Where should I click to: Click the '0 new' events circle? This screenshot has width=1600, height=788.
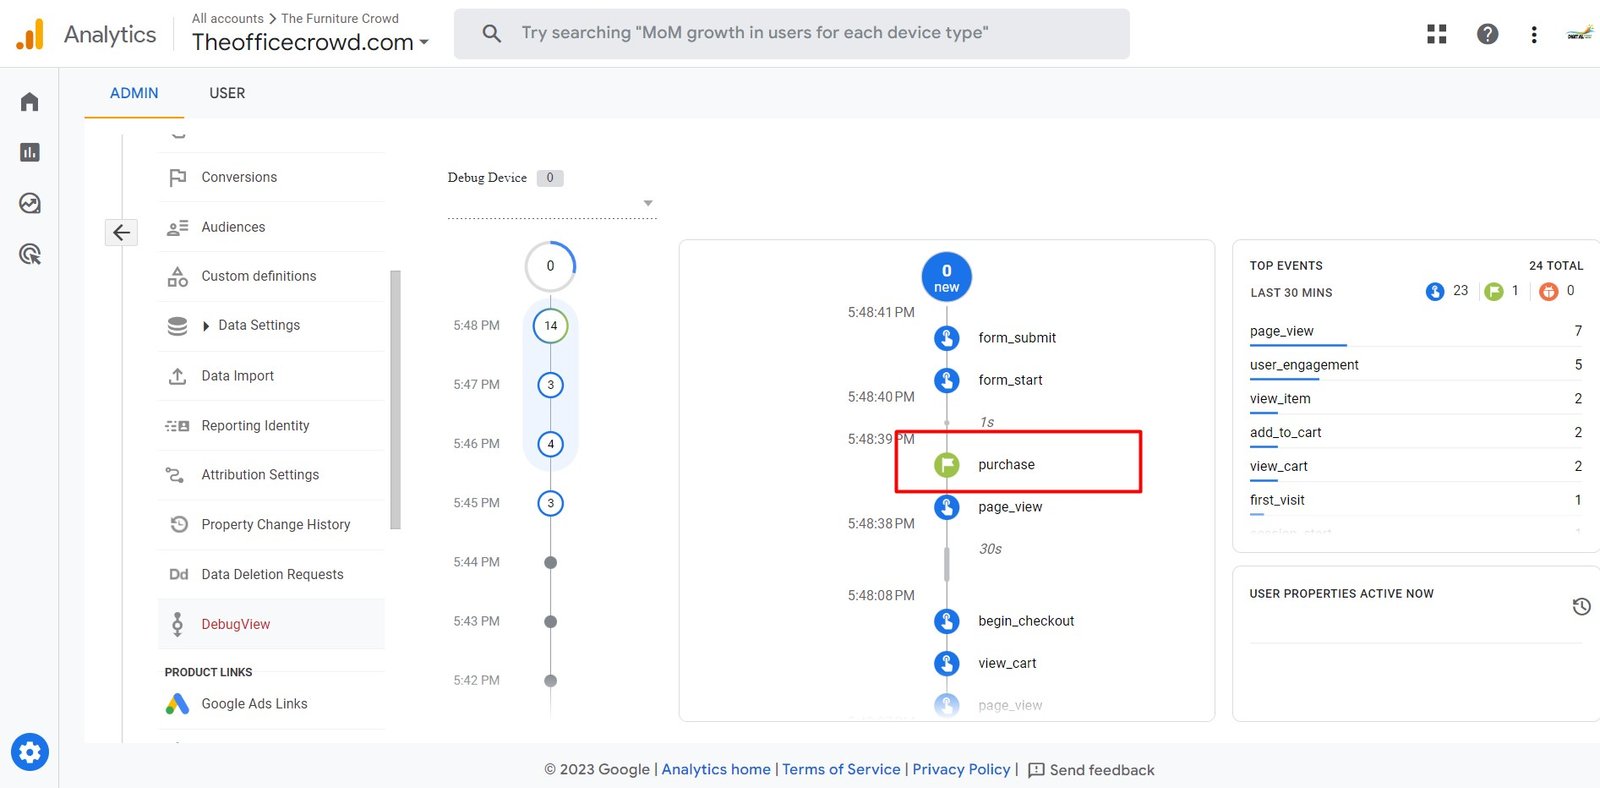pyautogui.click(x=947, y=277)
